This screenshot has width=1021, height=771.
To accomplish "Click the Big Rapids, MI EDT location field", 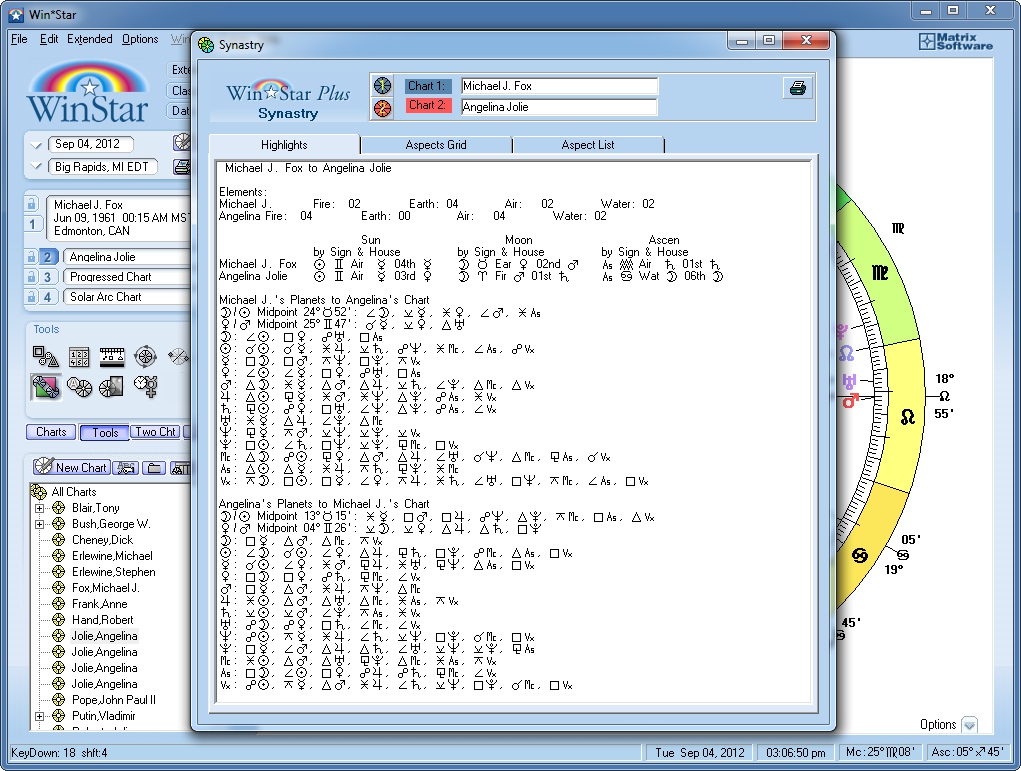I will click(102, 167).
